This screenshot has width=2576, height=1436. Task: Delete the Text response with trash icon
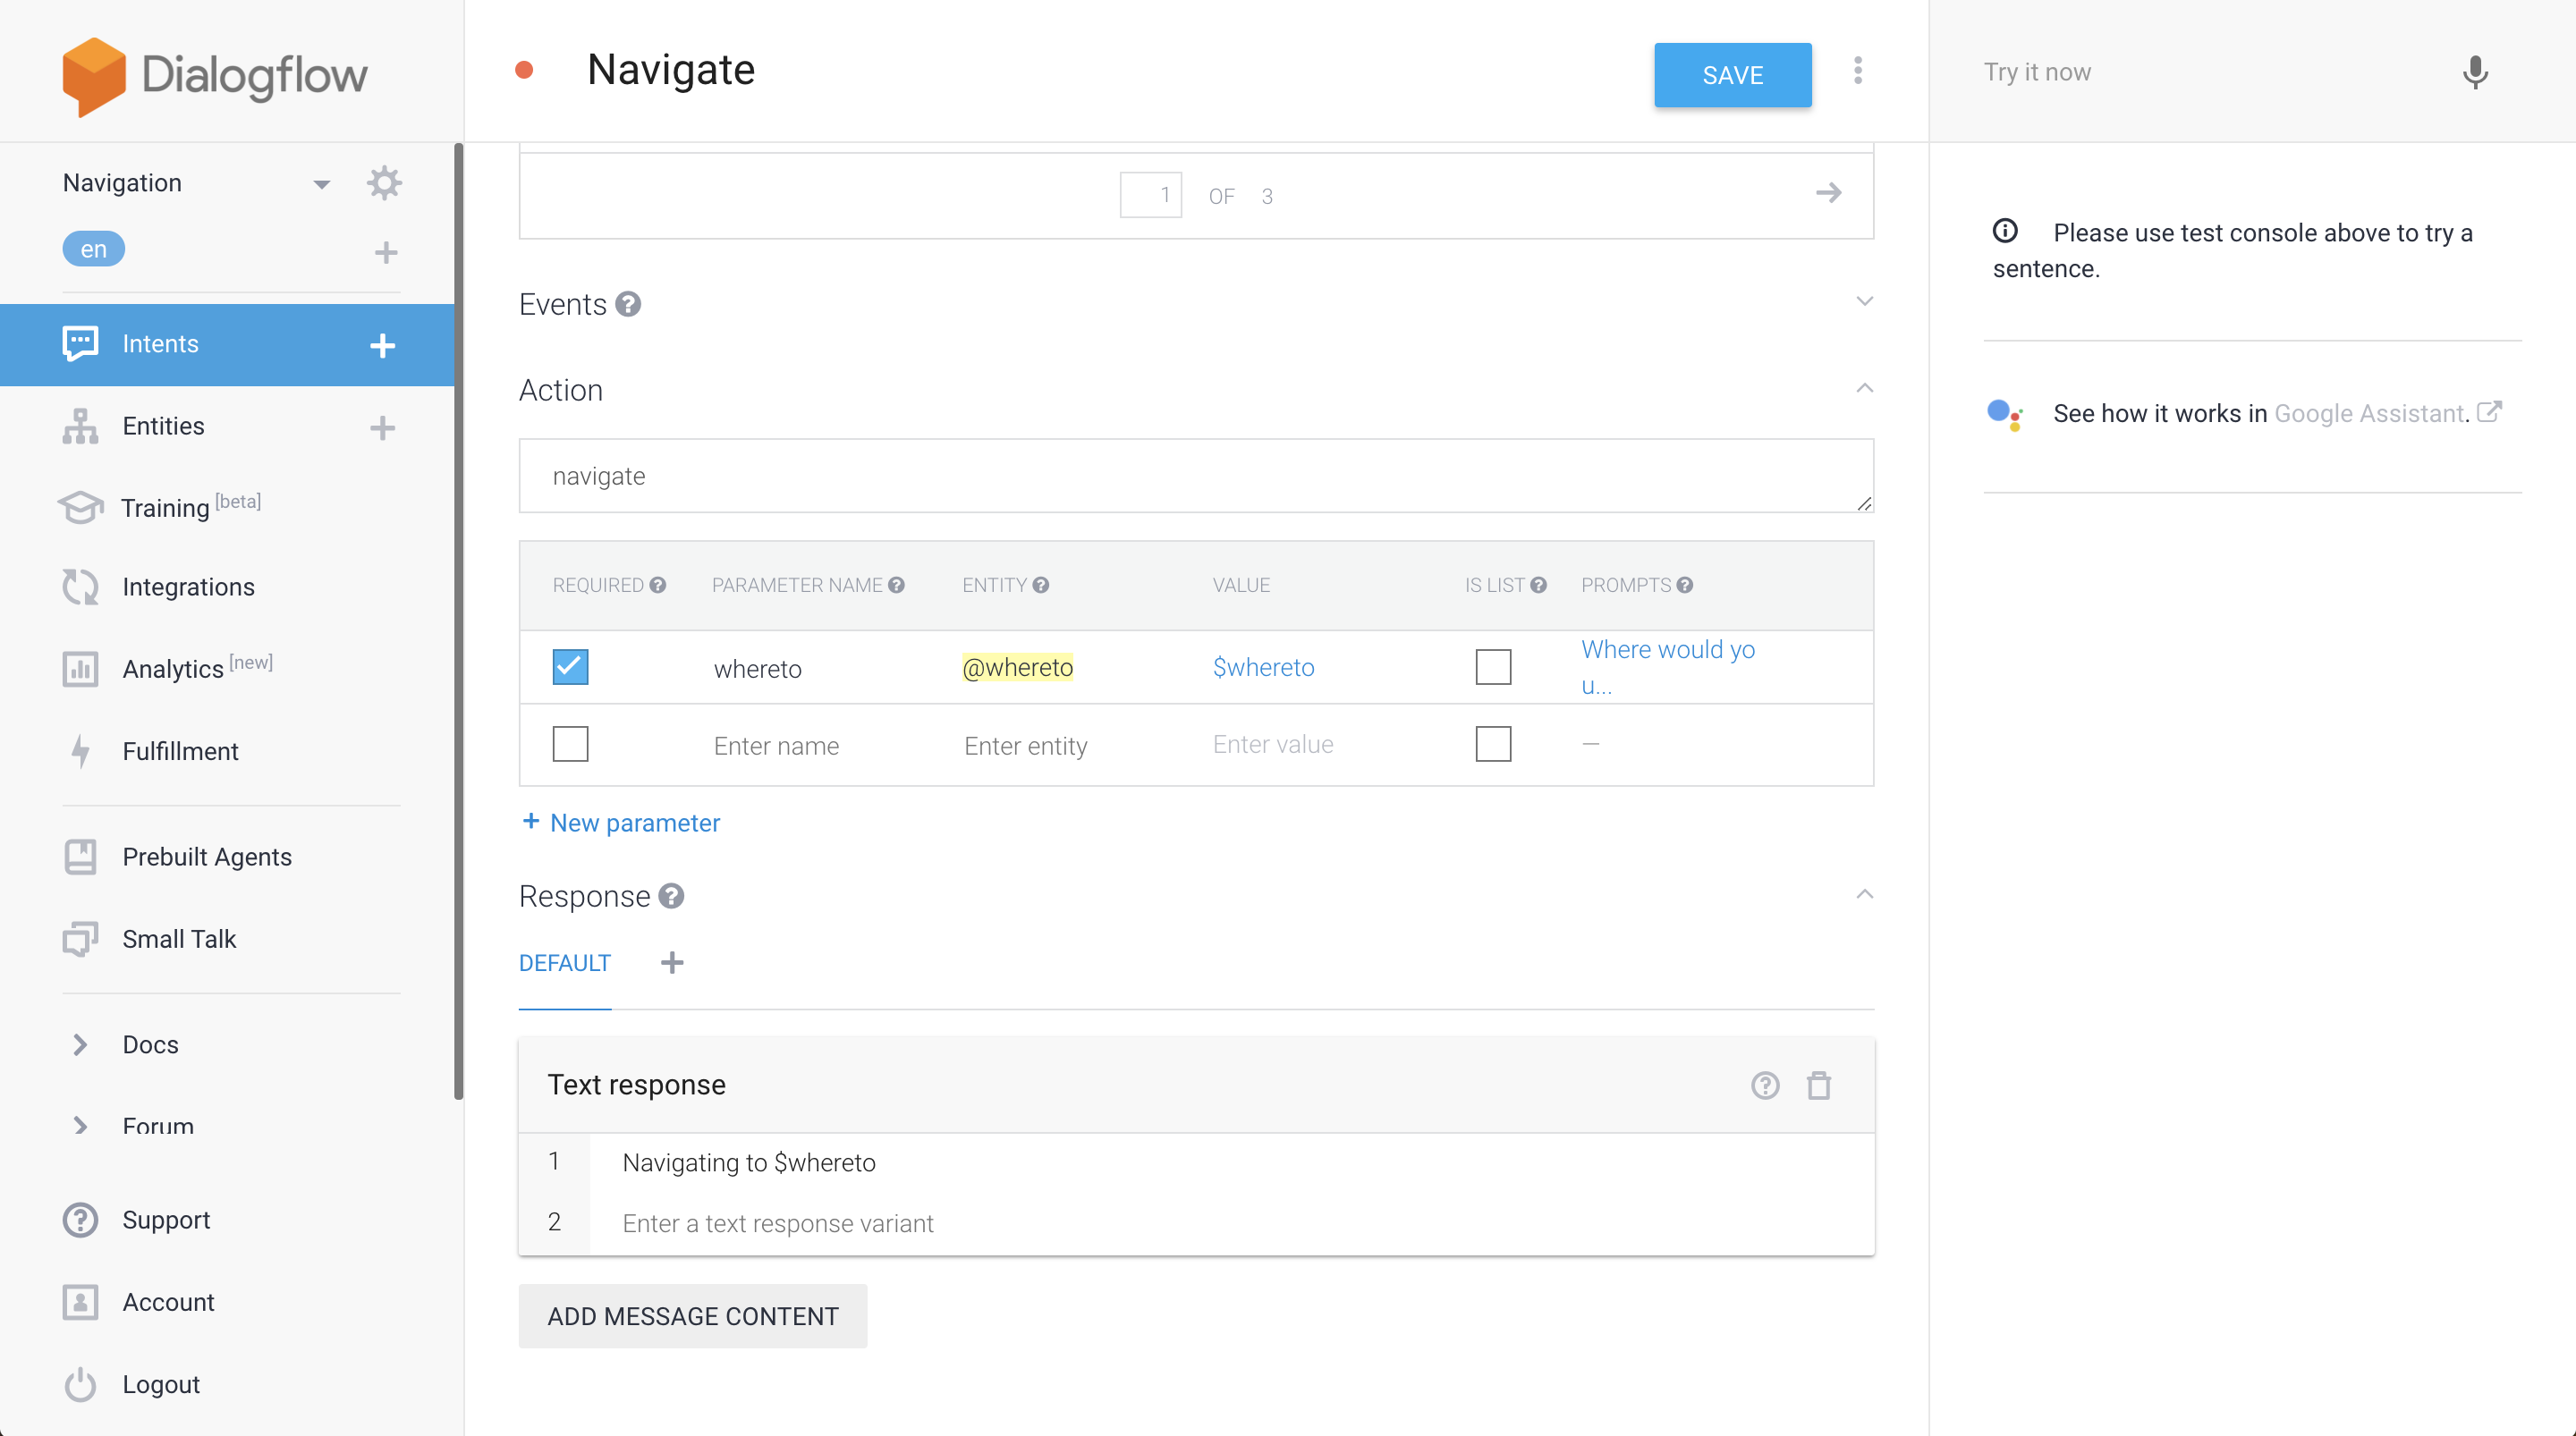pos(1818,1085)
